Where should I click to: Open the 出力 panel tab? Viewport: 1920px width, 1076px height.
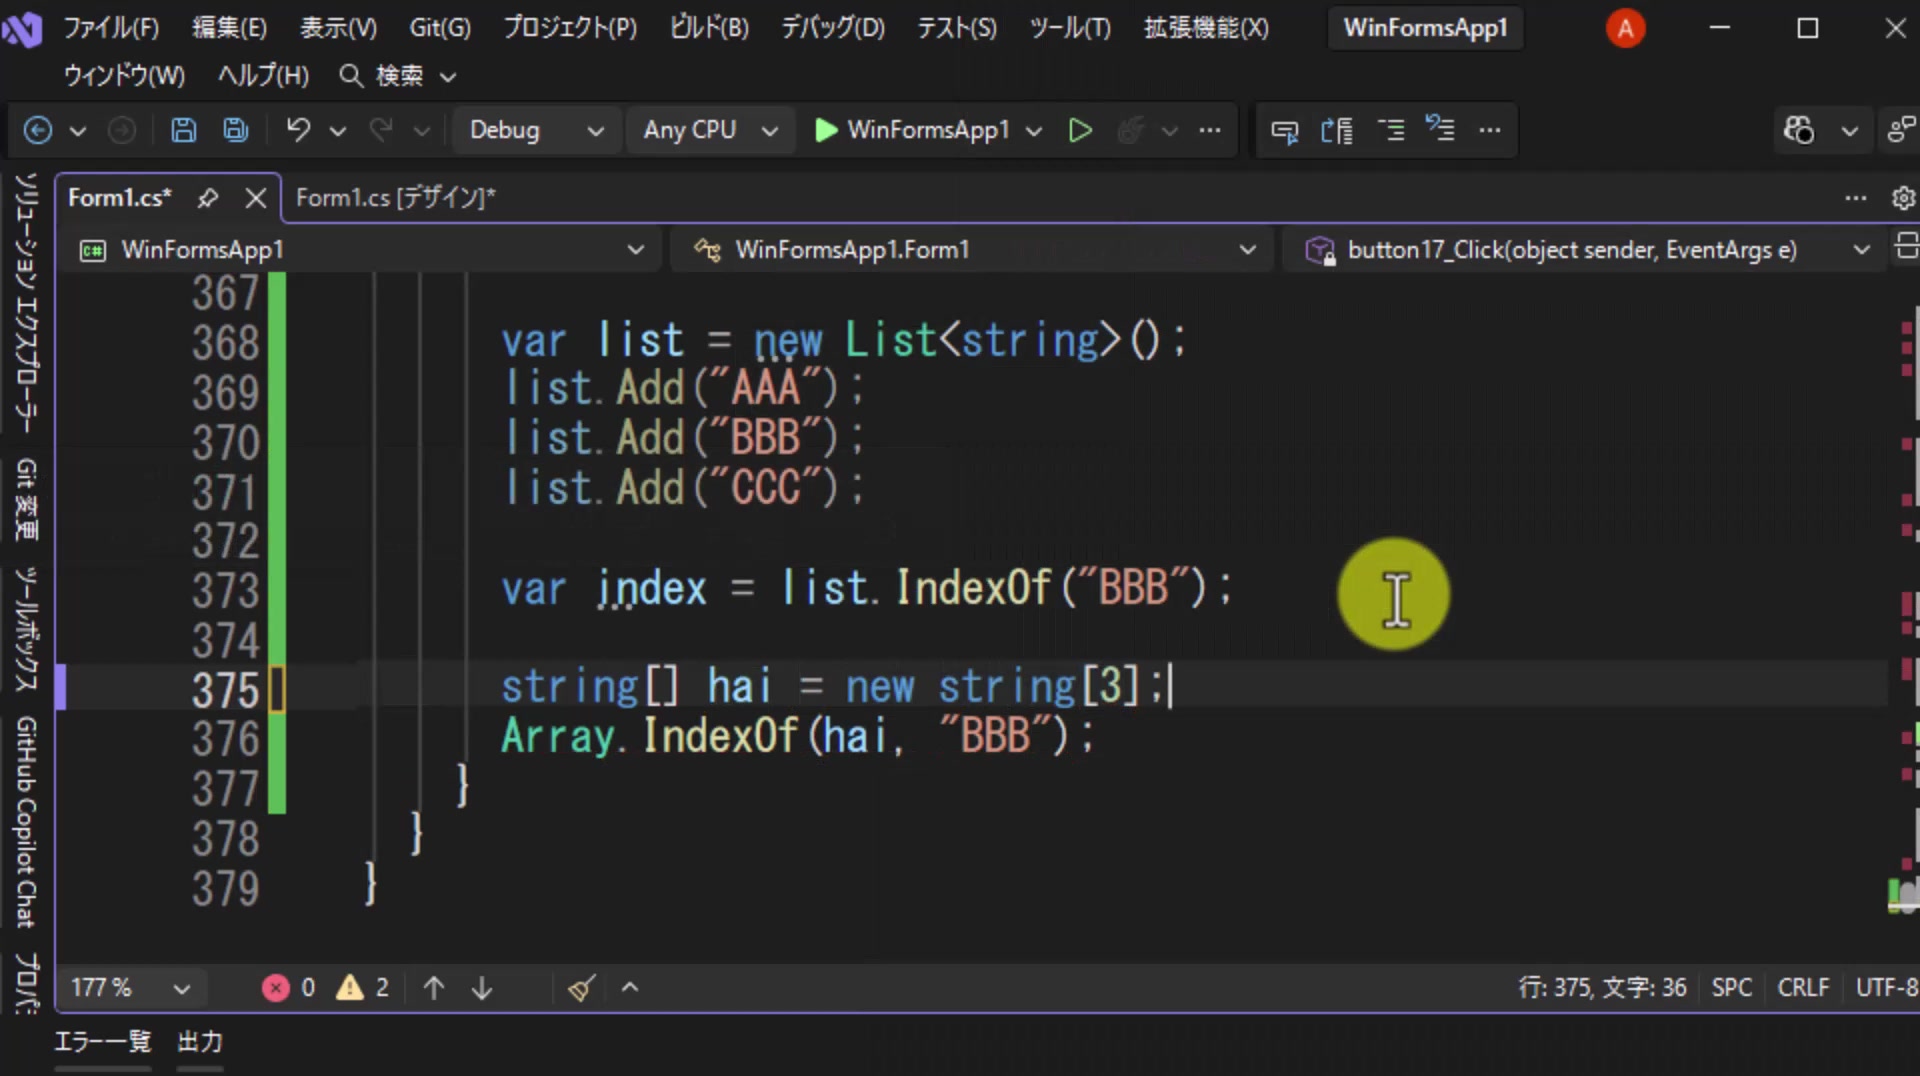pos(200,1042)
